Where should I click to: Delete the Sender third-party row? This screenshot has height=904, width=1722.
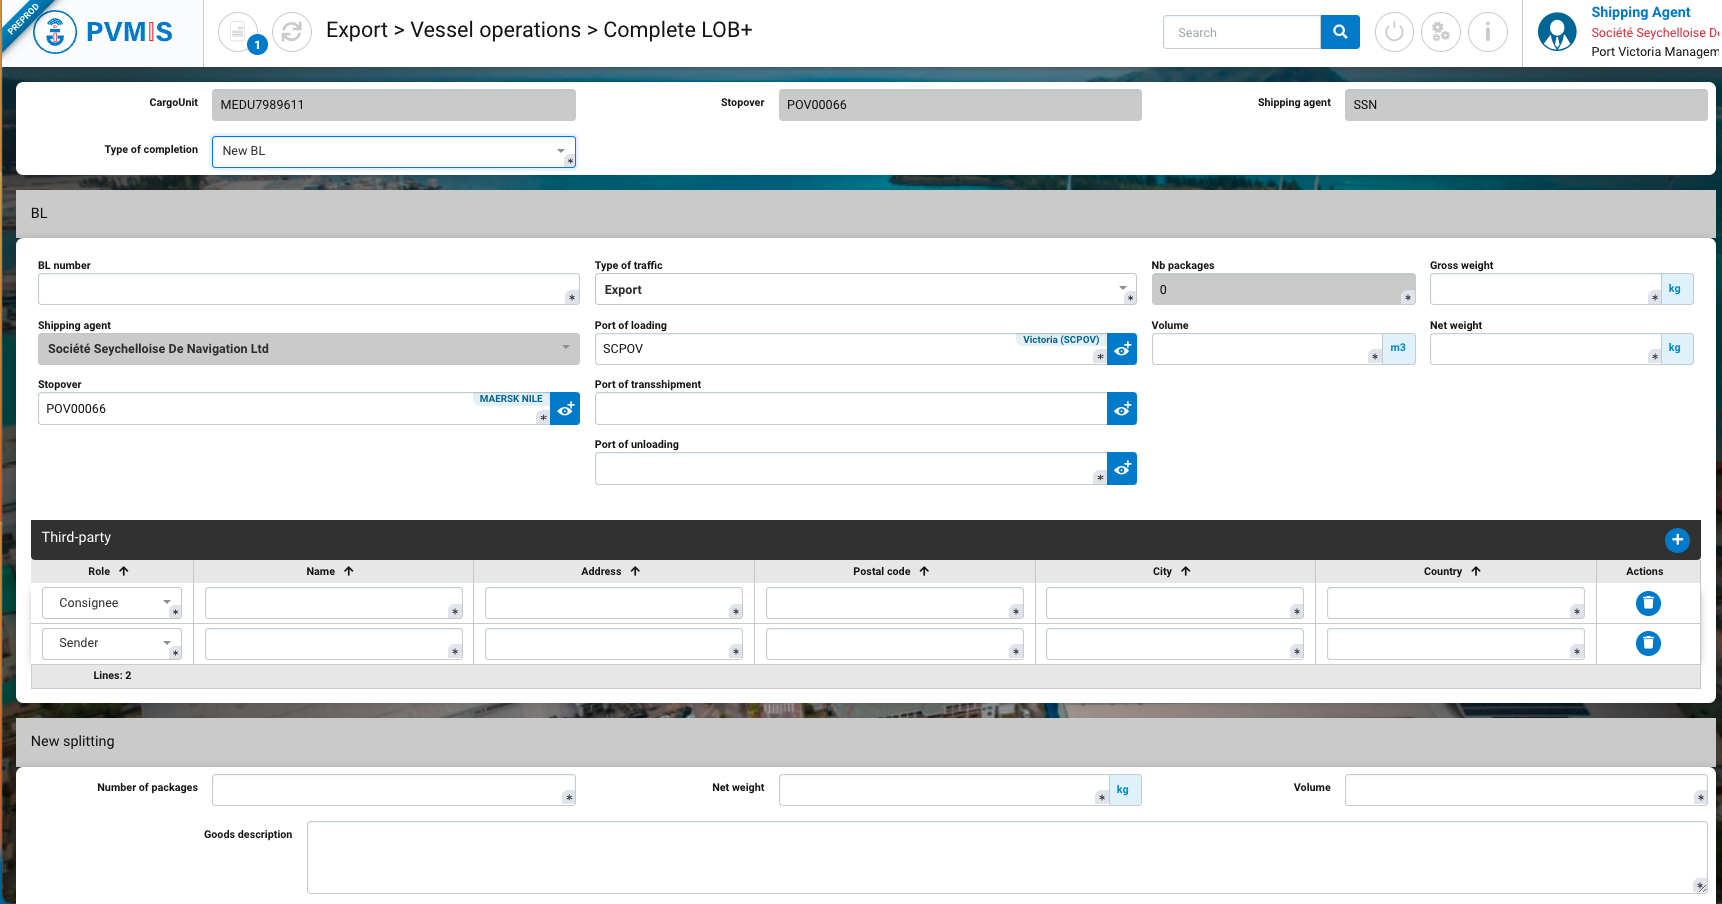point(1648,643)
